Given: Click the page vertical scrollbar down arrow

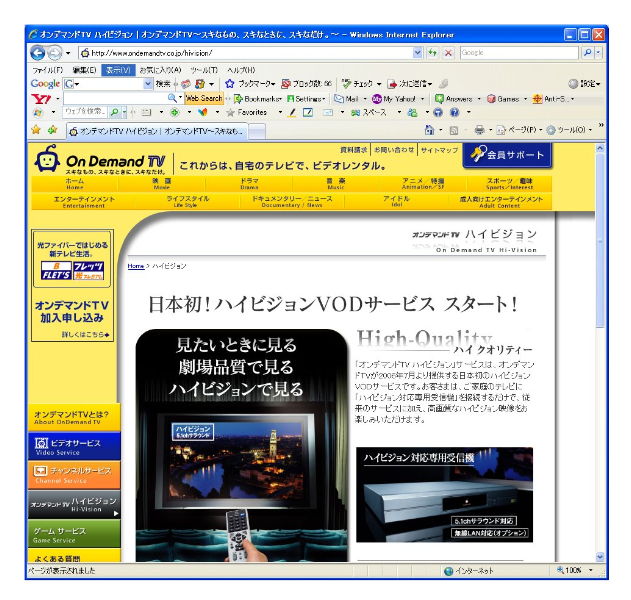Looking at the screenshot, I should pyautogui.click(x=600, y=557).
